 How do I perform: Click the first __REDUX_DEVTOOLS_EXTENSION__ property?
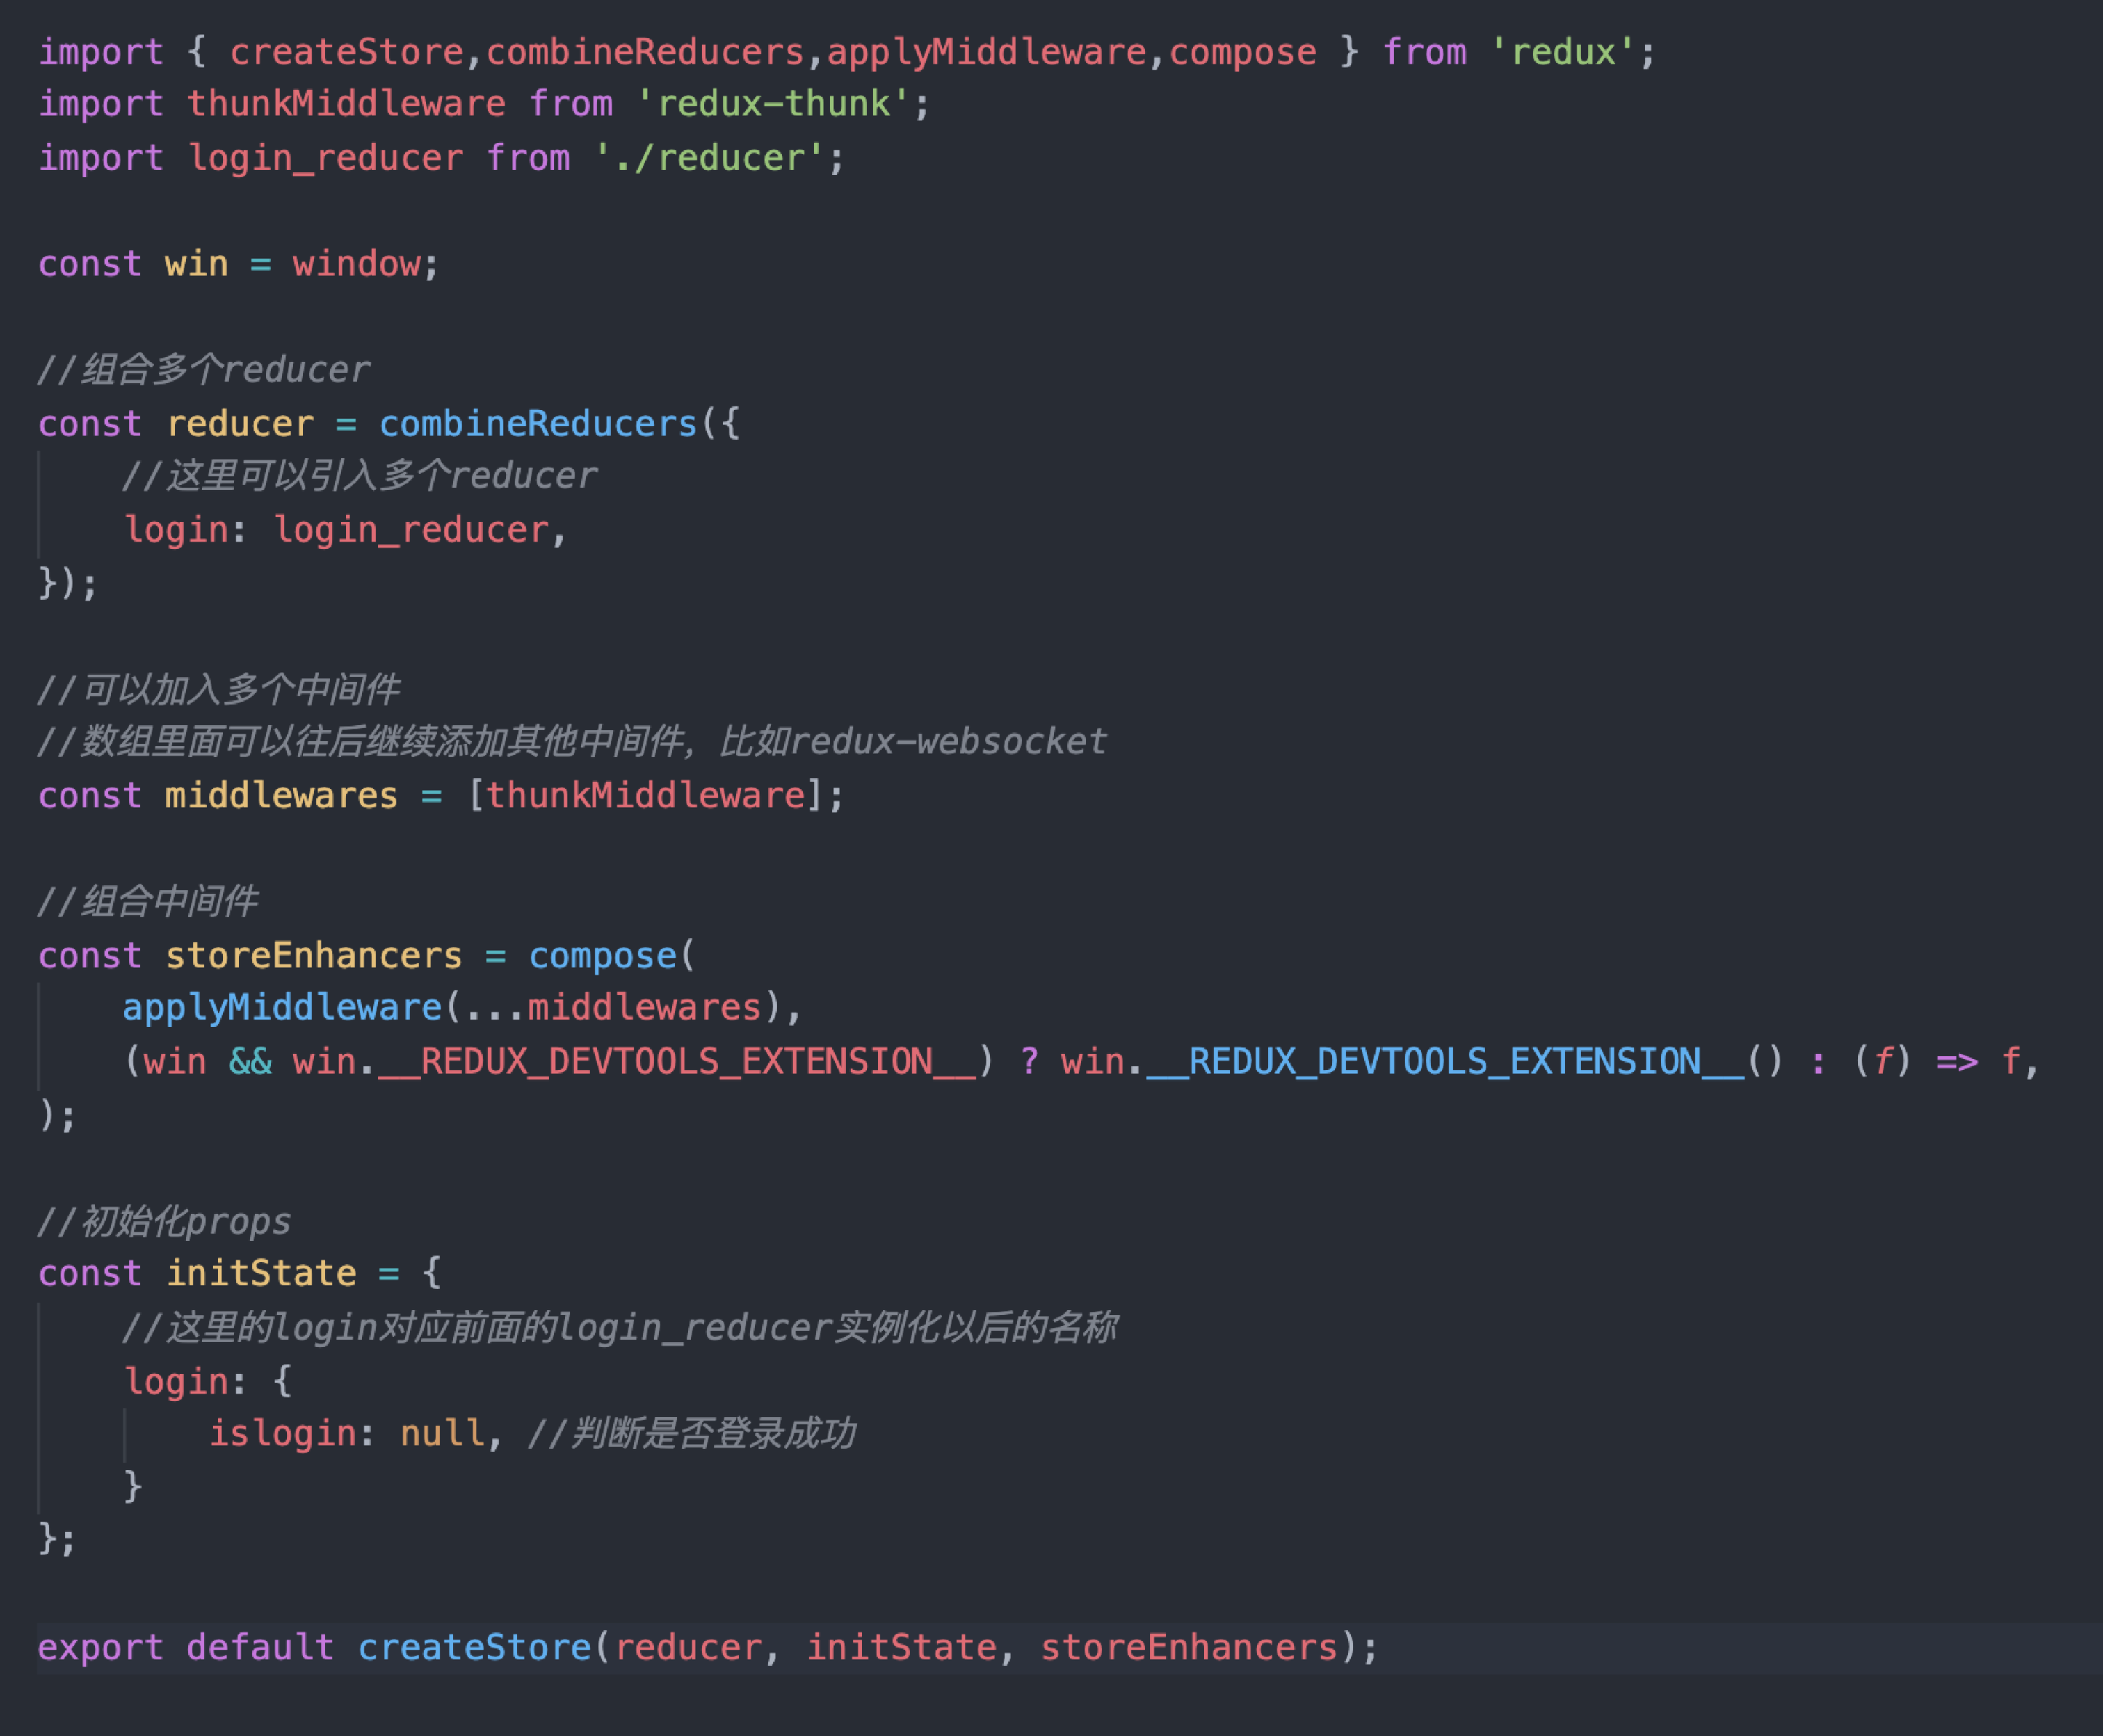[x=676, y=1061]
